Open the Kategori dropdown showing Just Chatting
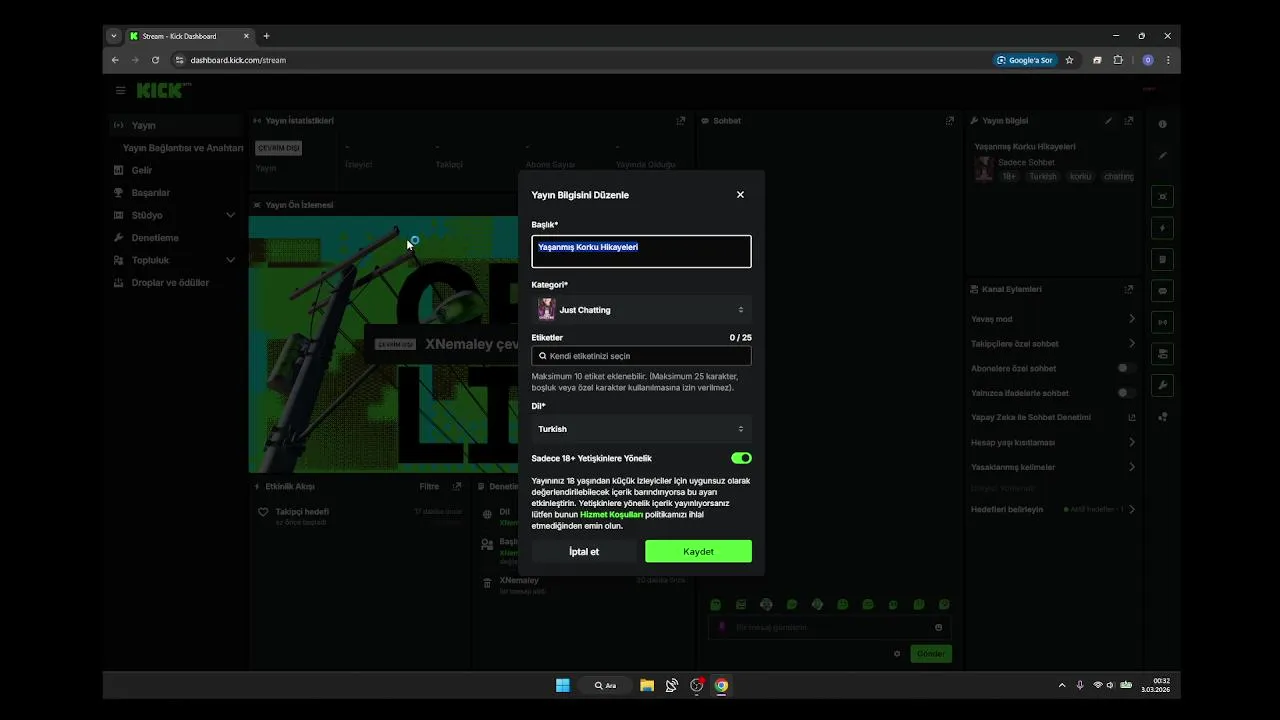 tap(641, 310)
